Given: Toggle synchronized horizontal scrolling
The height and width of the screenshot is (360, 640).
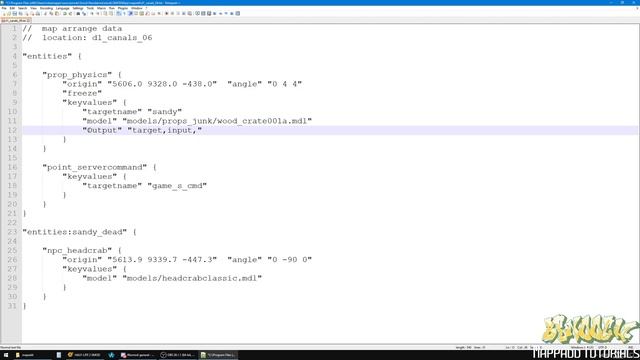Looking at the screenshot, I should click(x=111, y=13).
